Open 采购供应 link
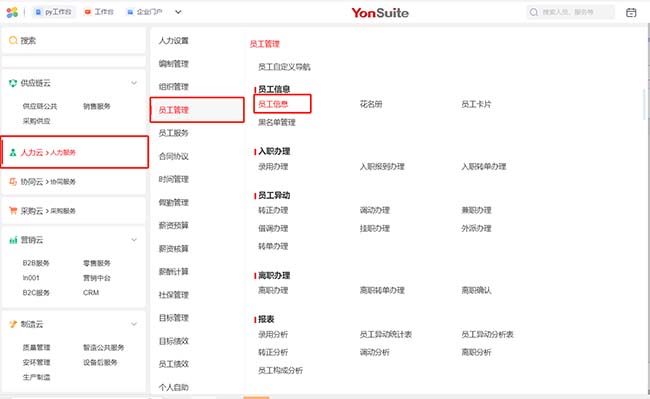This screenshot has width=650, height=399. click(36, 121)
